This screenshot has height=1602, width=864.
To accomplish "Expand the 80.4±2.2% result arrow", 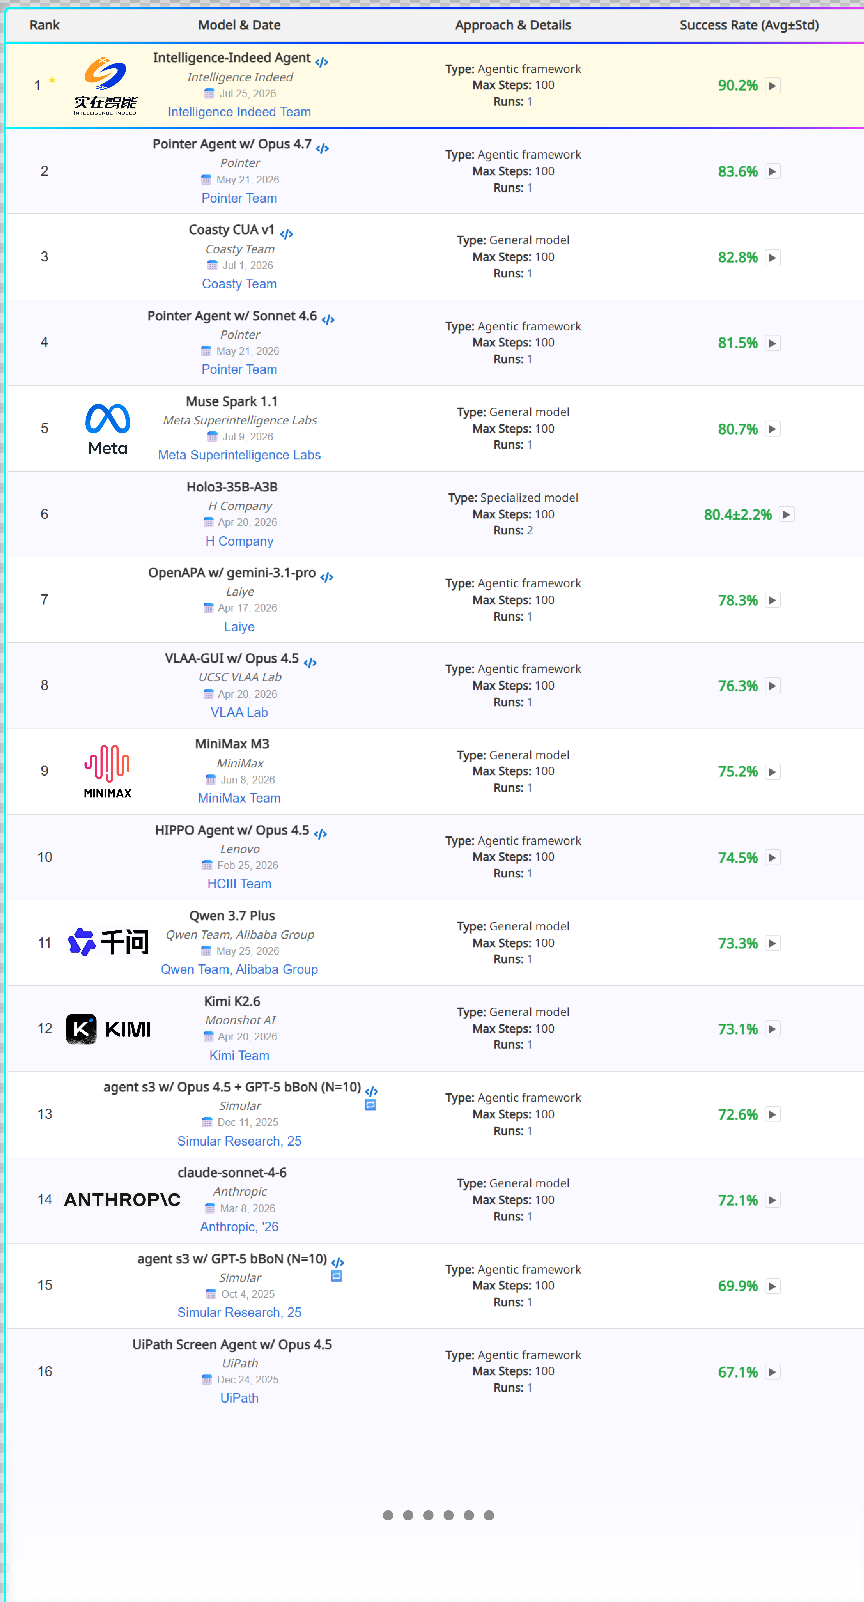I will 787,515.
